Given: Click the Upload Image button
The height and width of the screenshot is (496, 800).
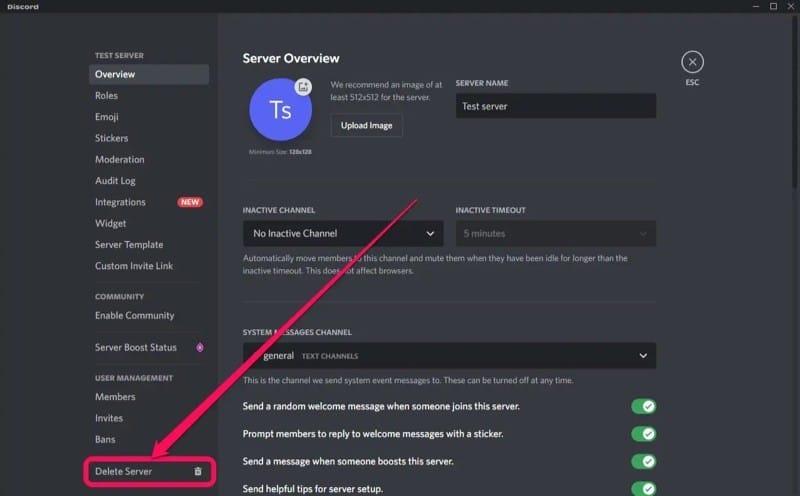Looking at the screenshot, I should point(366,125).
